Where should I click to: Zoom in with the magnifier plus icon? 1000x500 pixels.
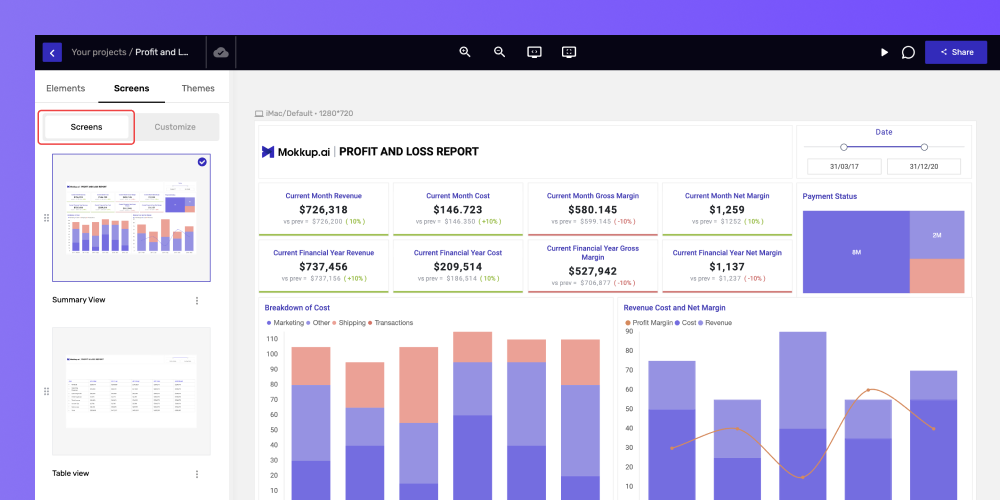point(465,52)
